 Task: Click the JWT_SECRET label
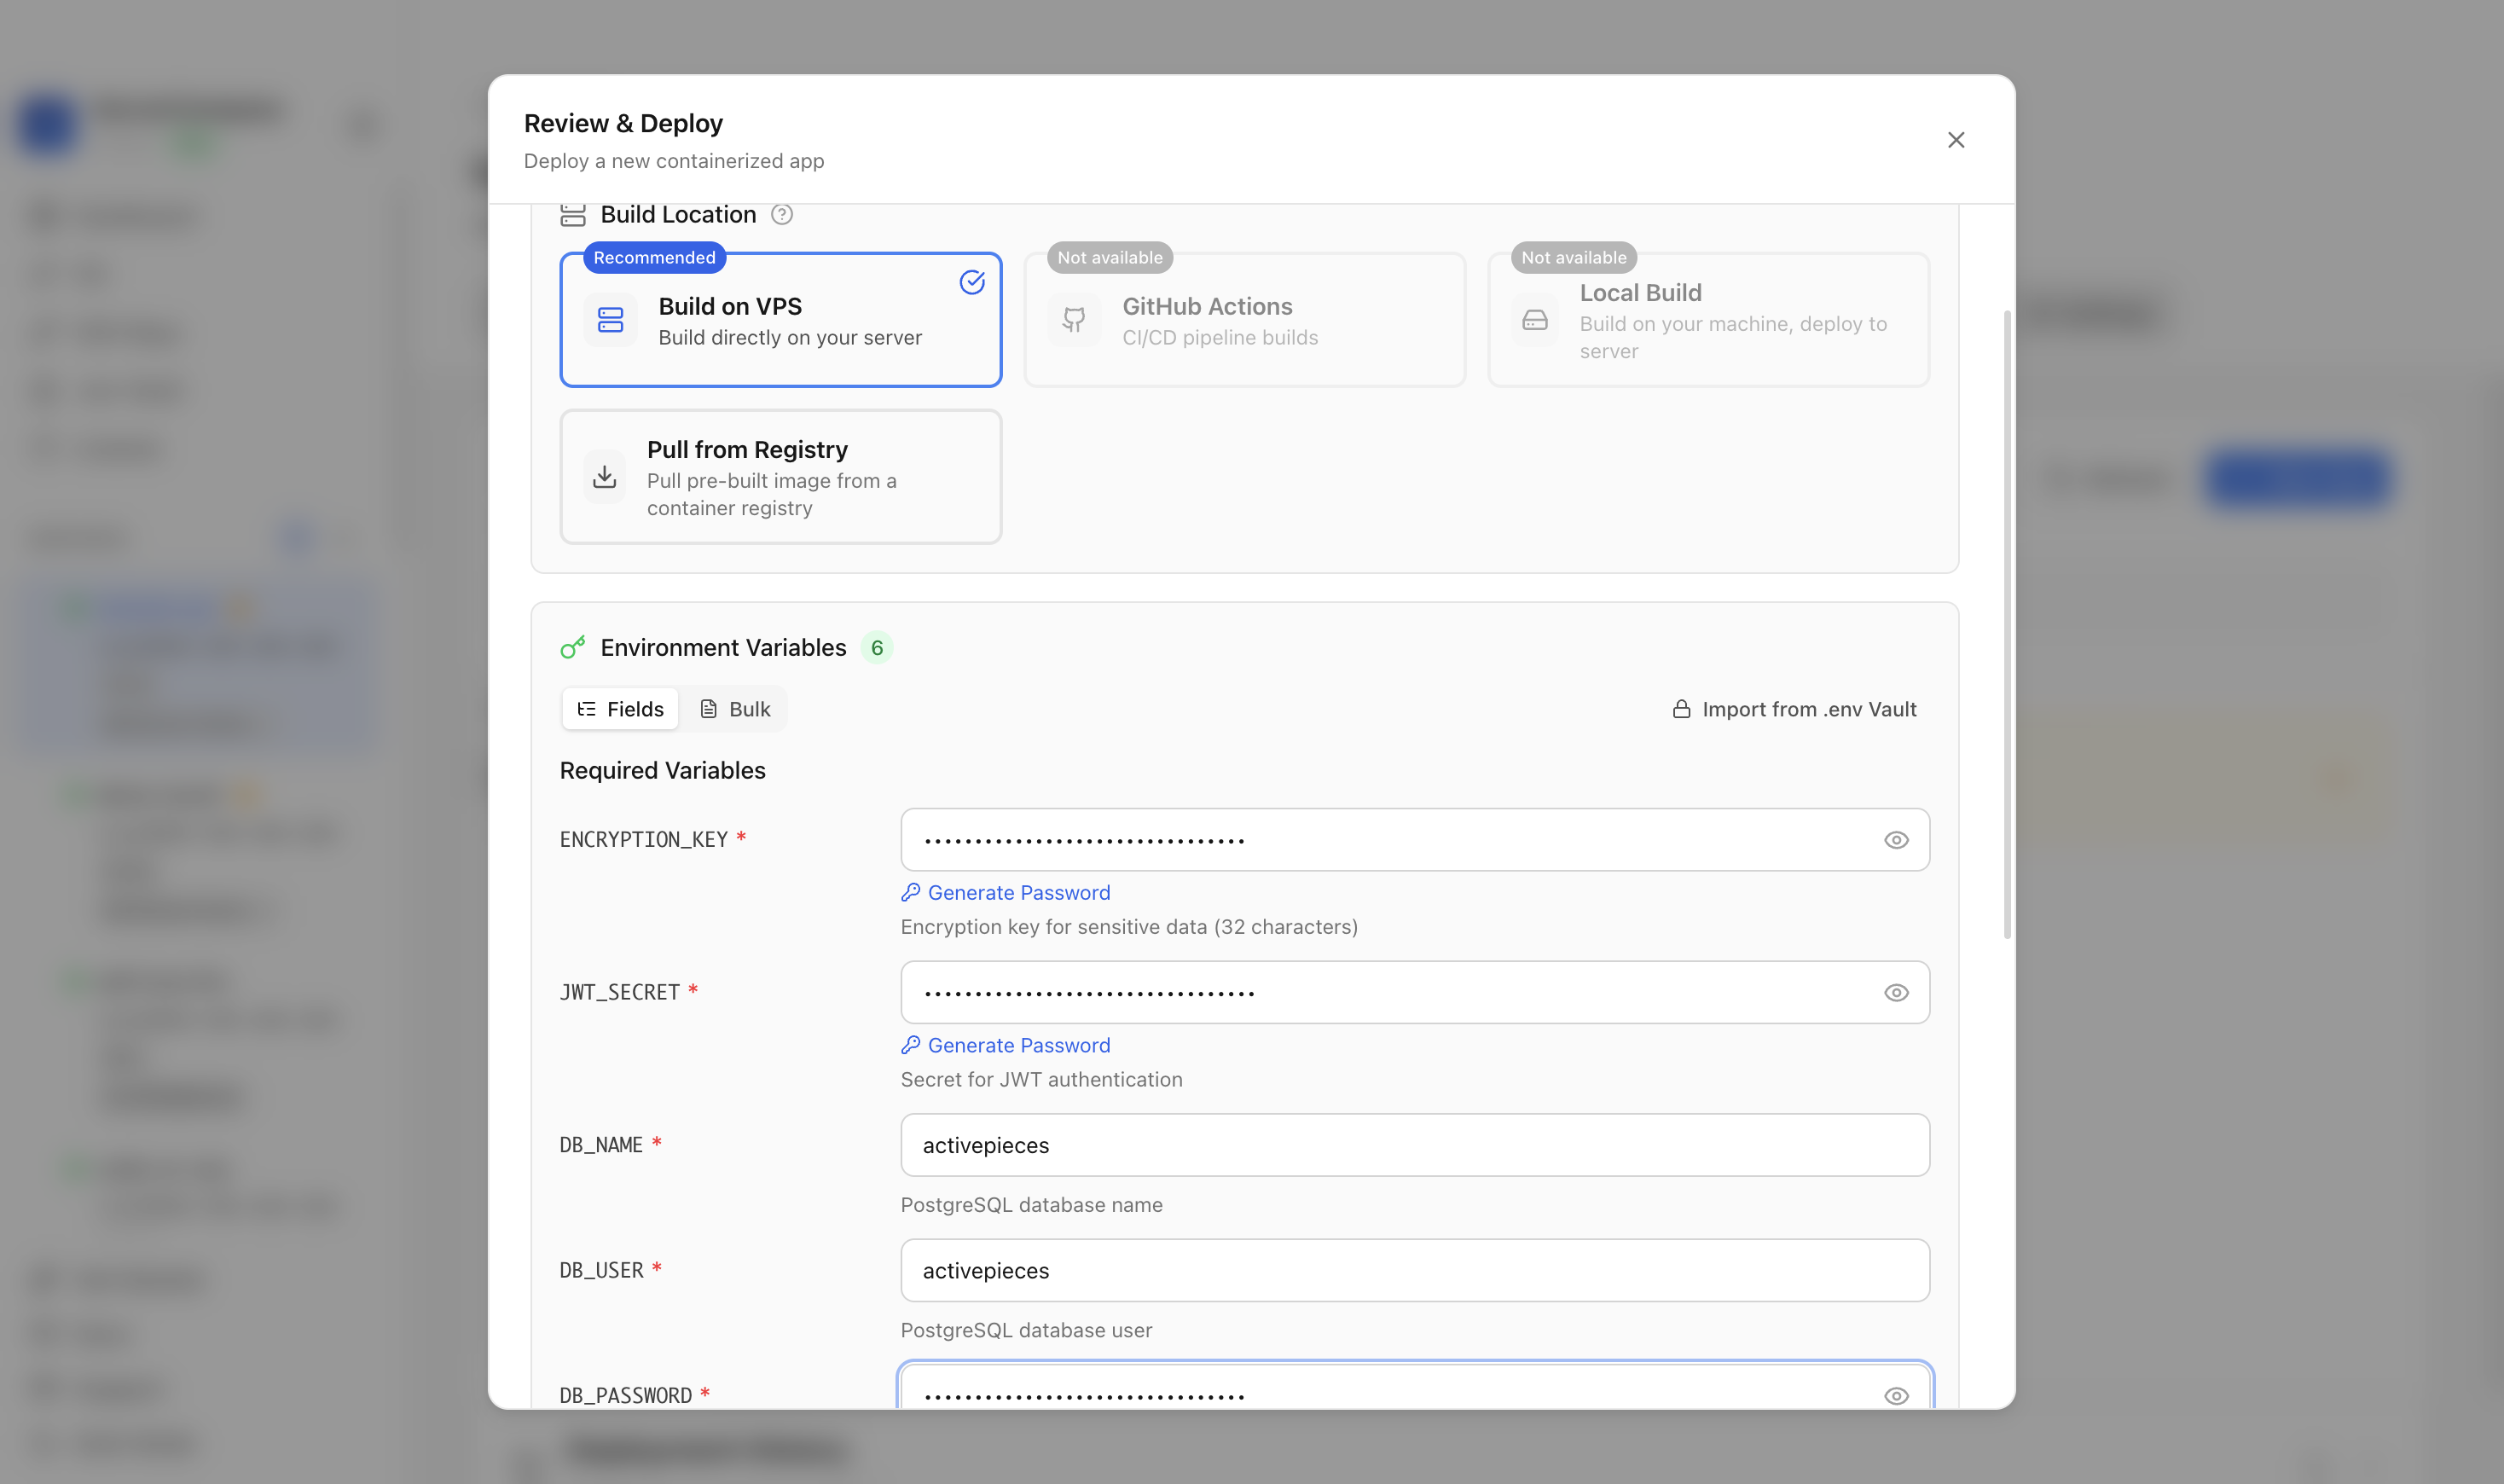pos(620,993)
